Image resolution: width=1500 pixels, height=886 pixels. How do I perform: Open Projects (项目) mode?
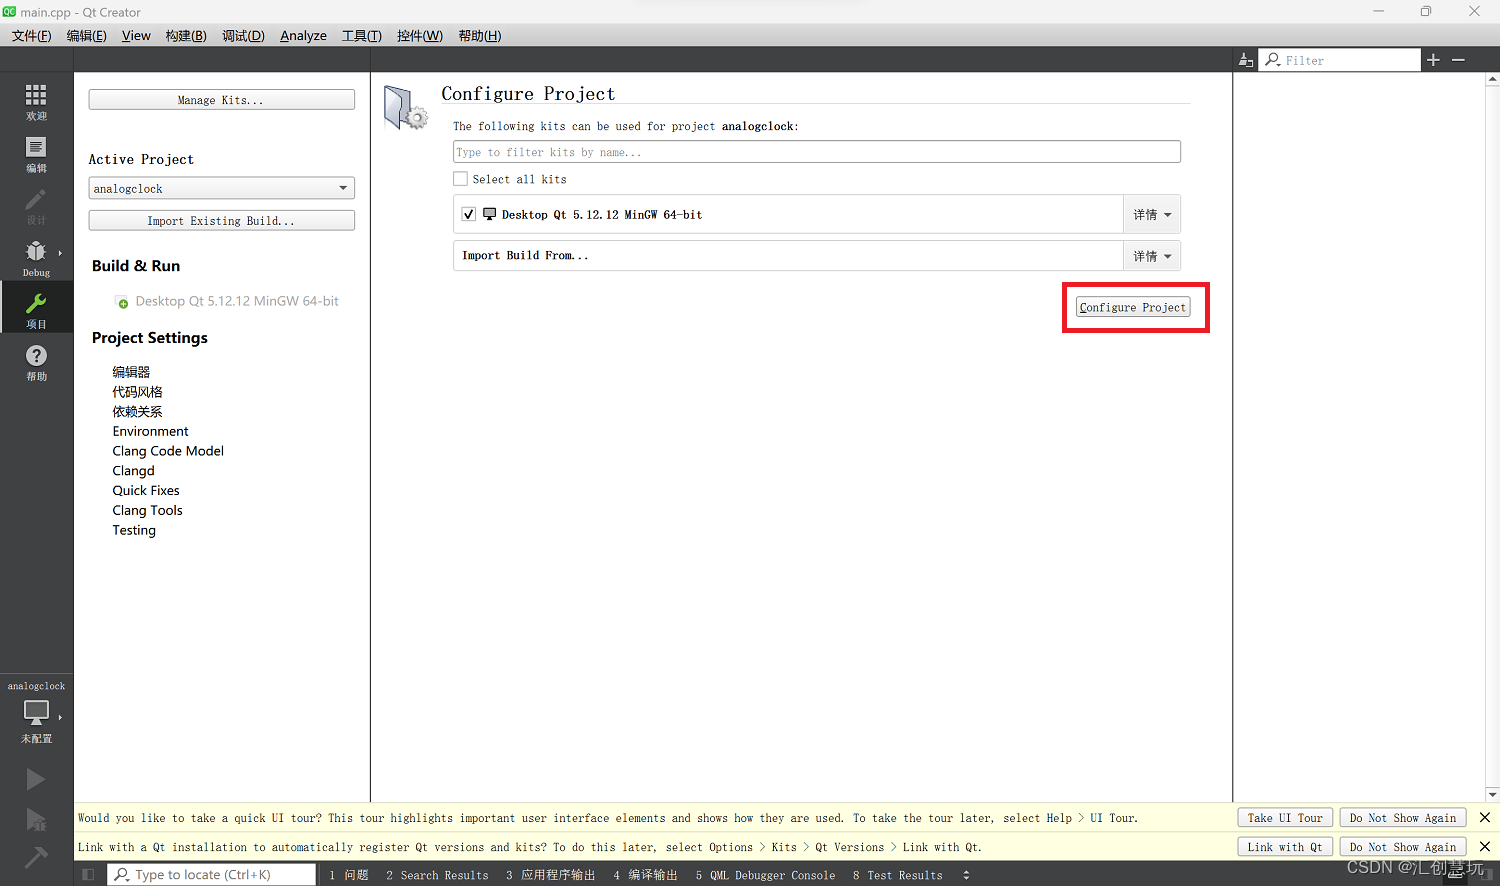pyautogui.click(x=36, y=310)
